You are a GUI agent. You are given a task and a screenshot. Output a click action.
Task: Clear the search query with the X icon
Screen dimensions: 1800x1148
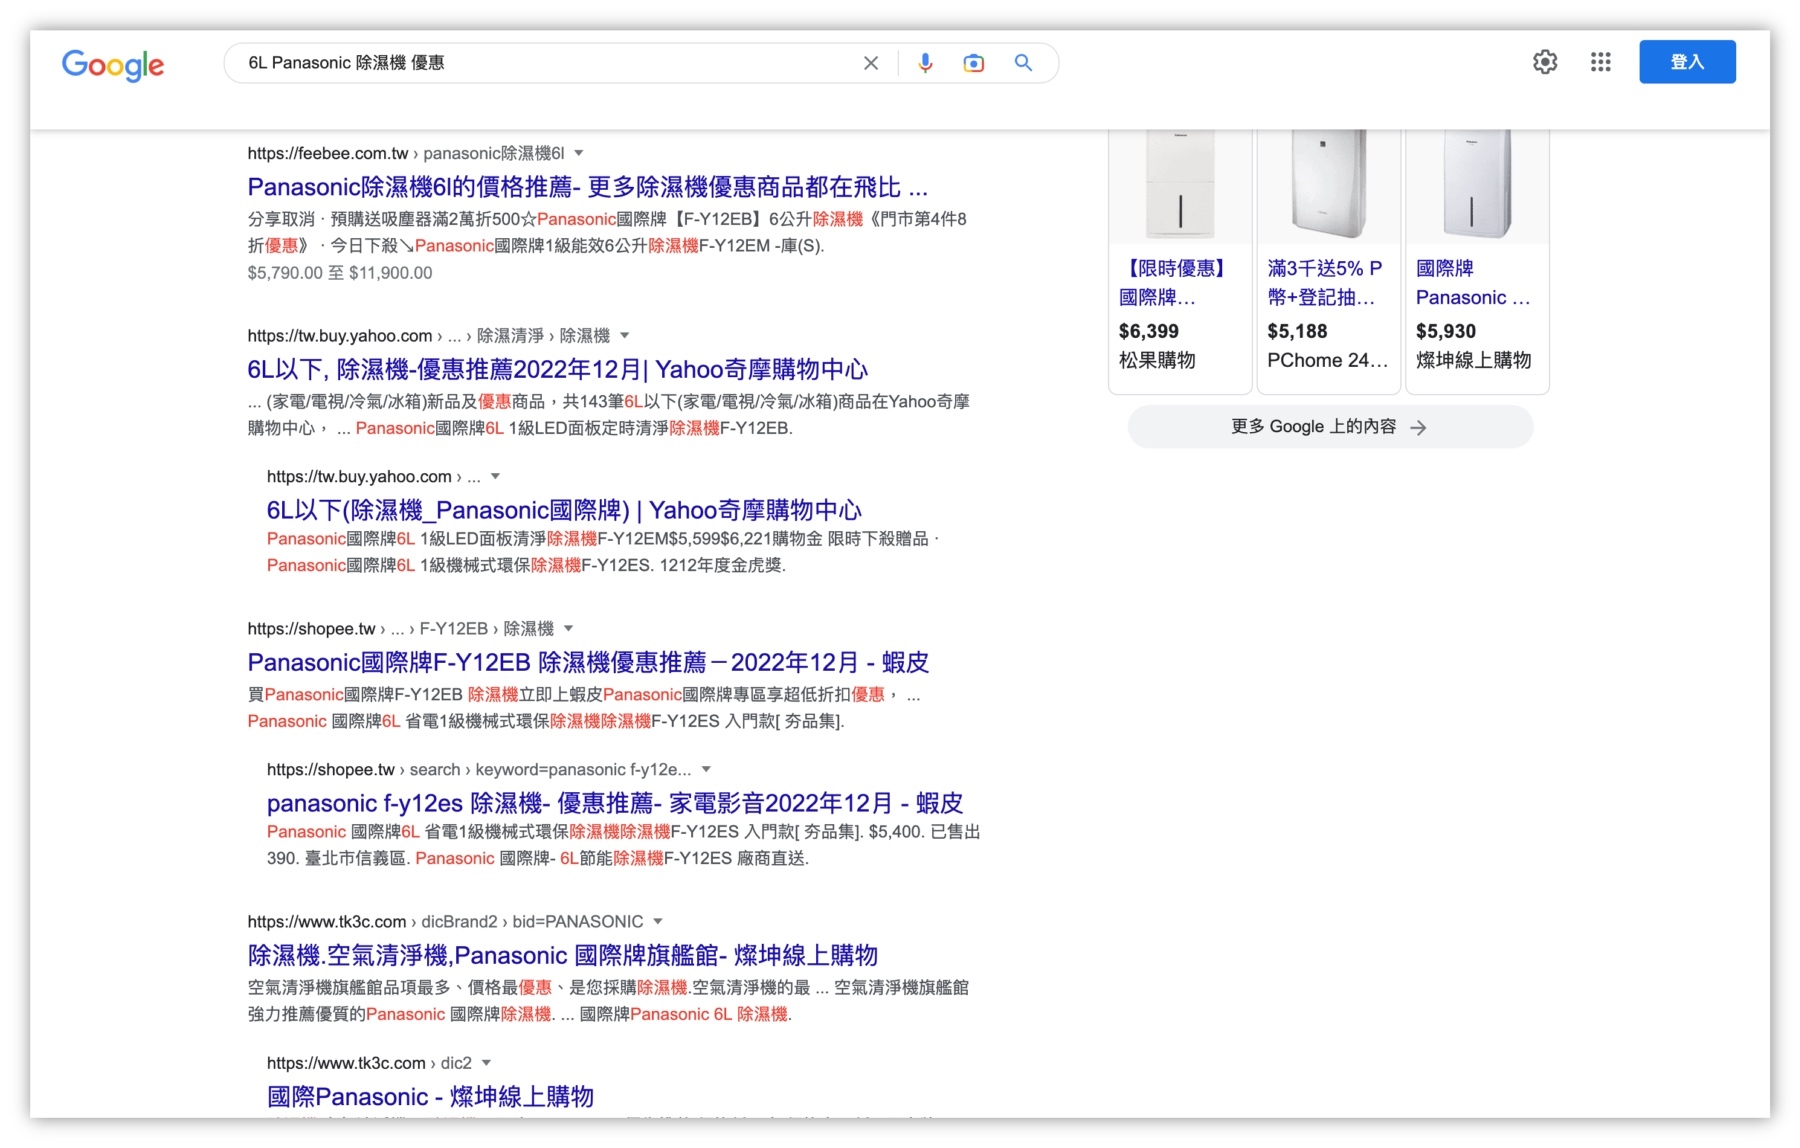(870, 62)
